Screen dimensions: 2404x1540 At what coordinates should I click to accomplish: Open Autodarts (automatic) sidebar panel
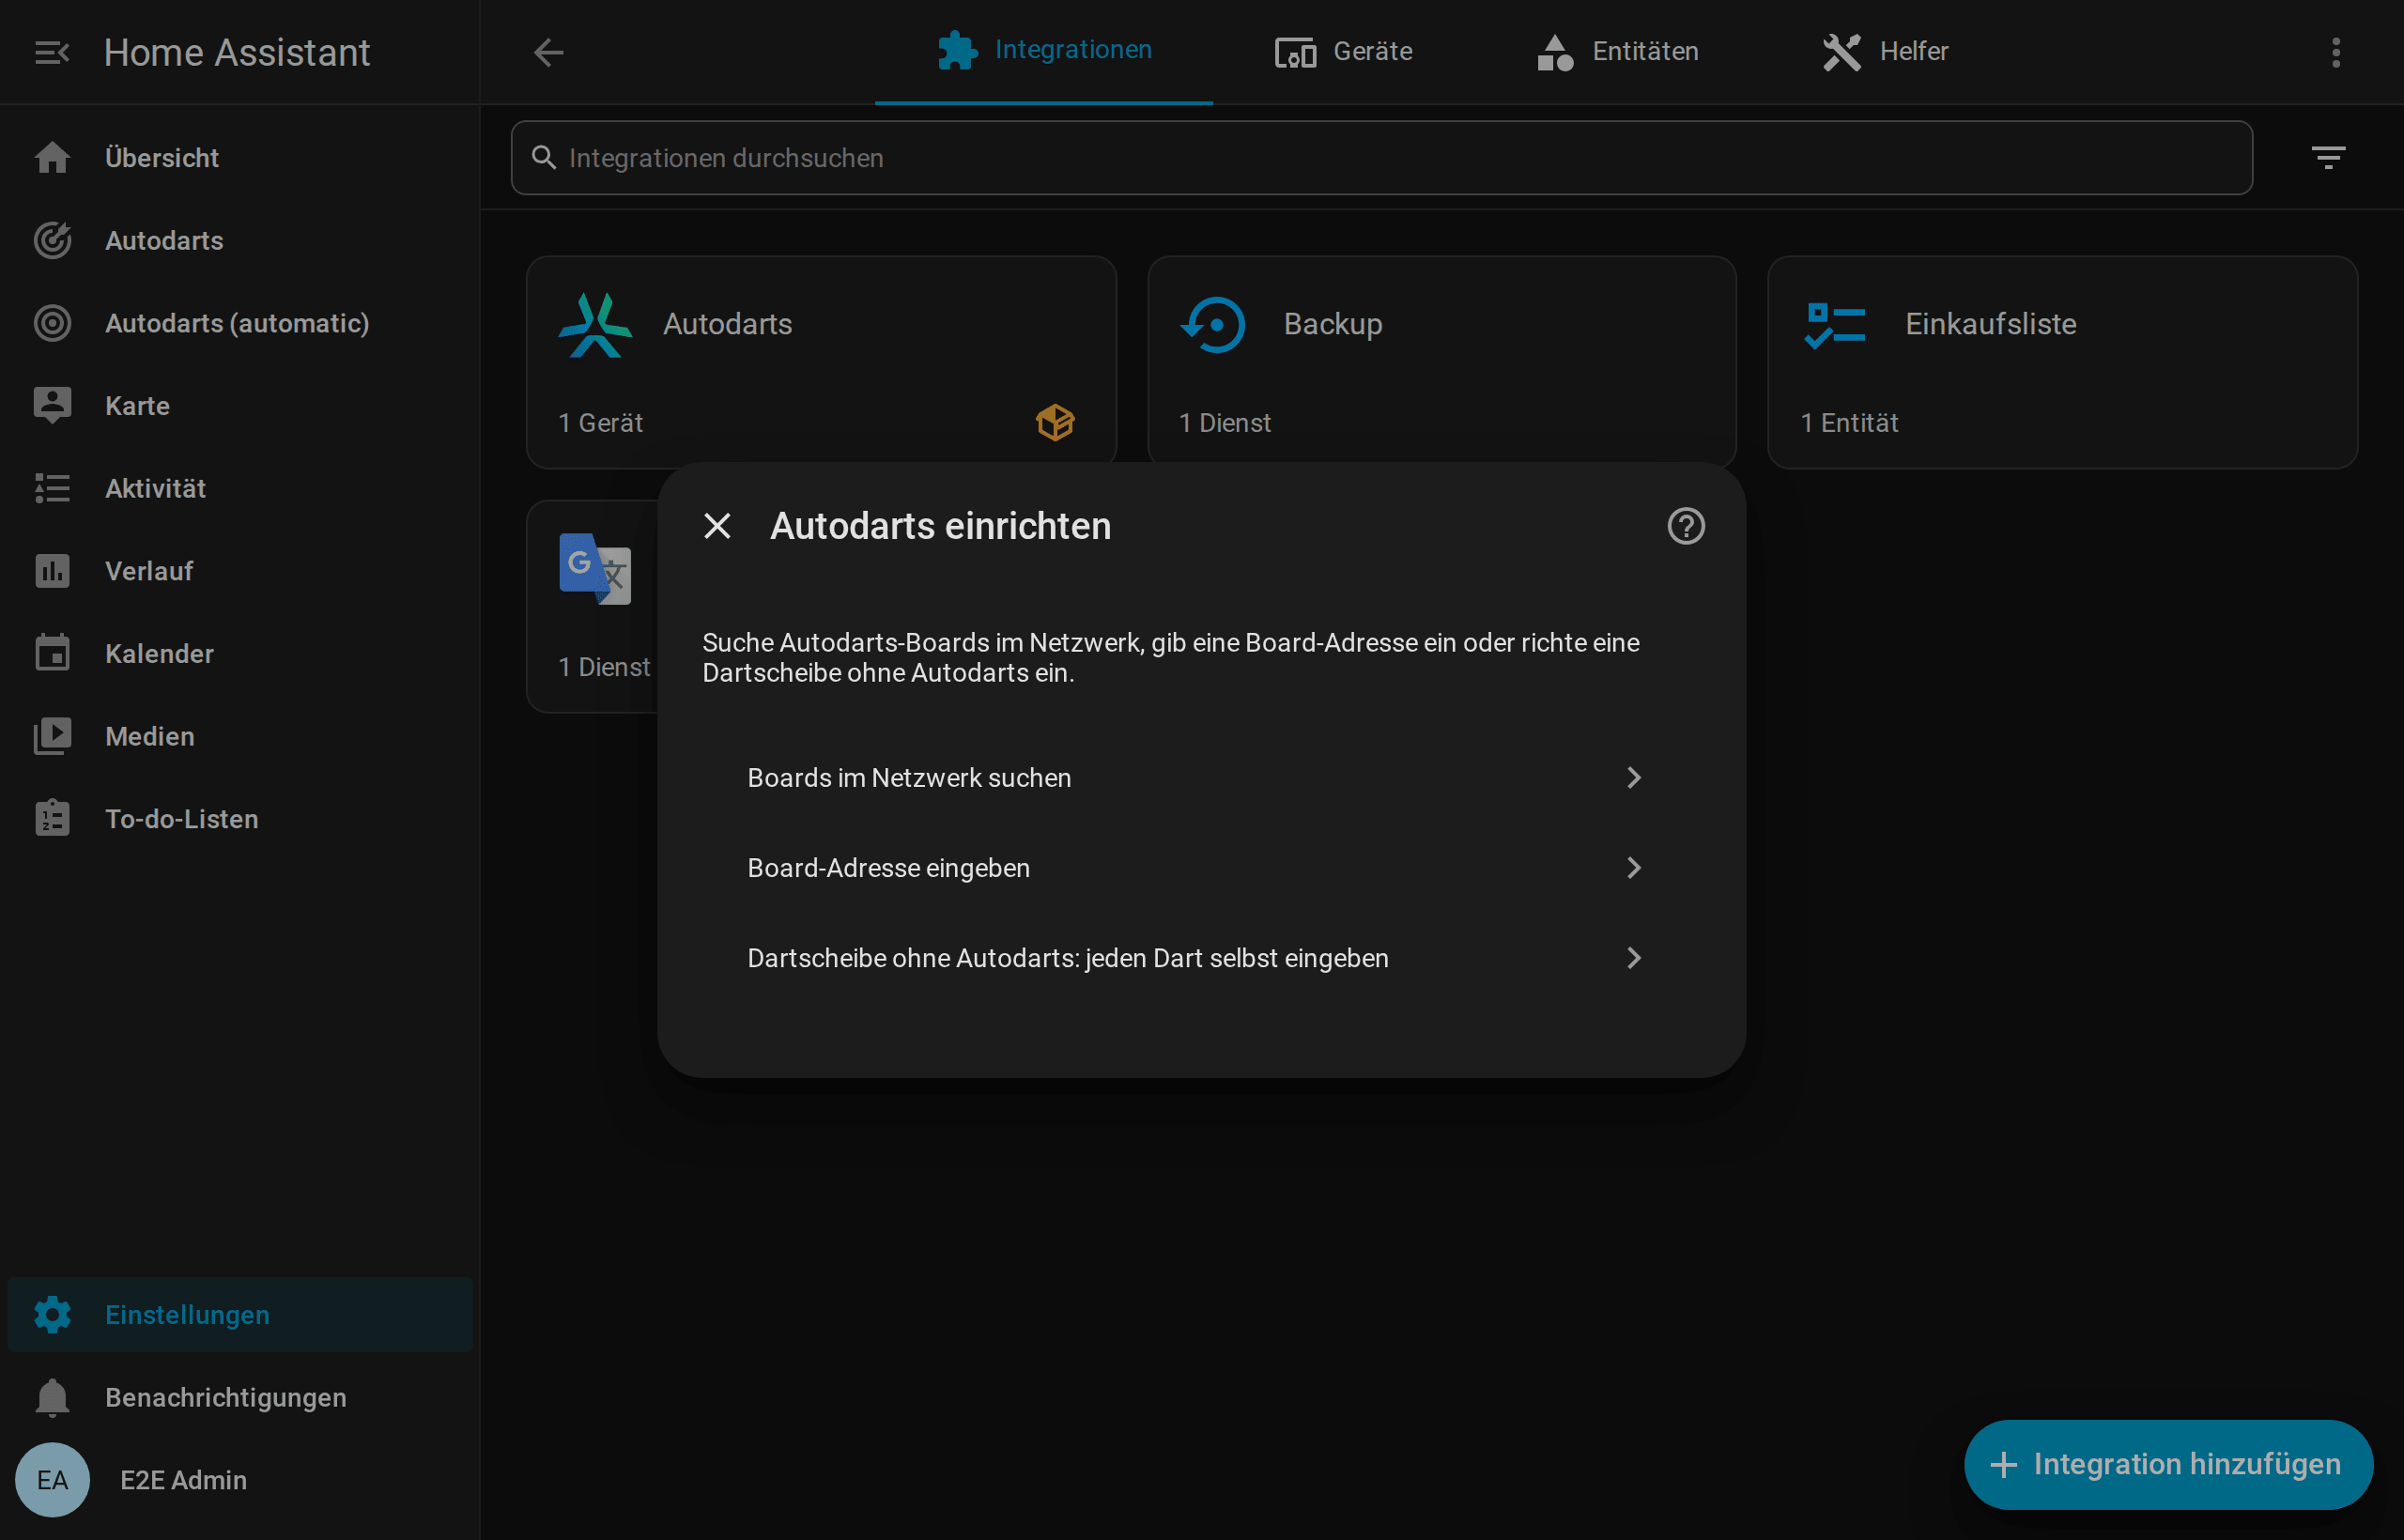pos(240,323)
